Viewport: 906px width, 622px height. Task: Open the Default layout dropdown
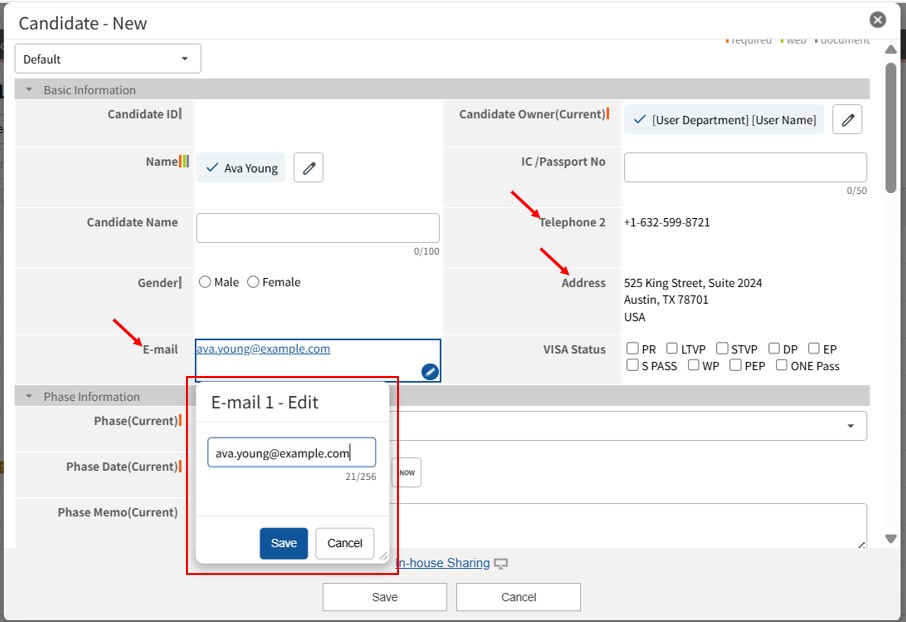point(108,59)
